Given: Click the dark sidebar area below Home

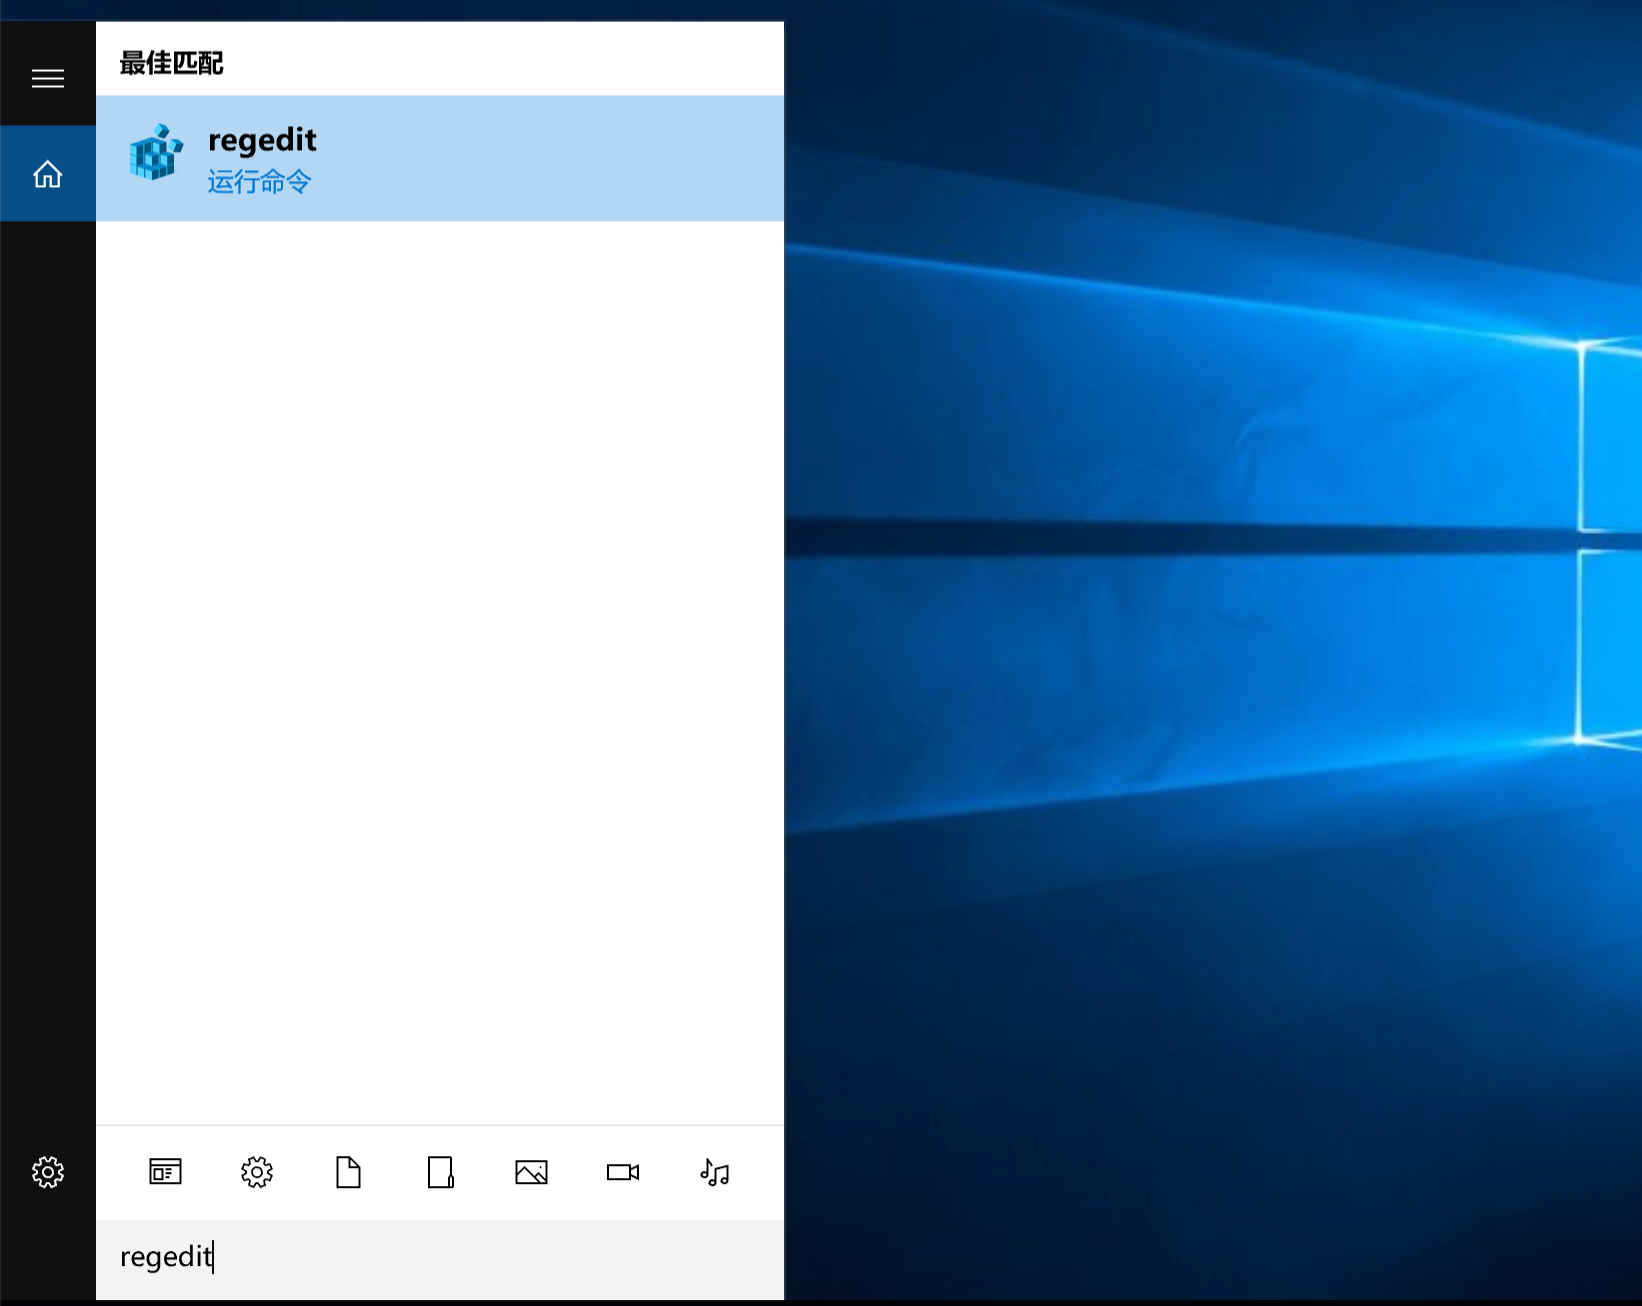Looking at the screenshot, I should coord(47,650).
